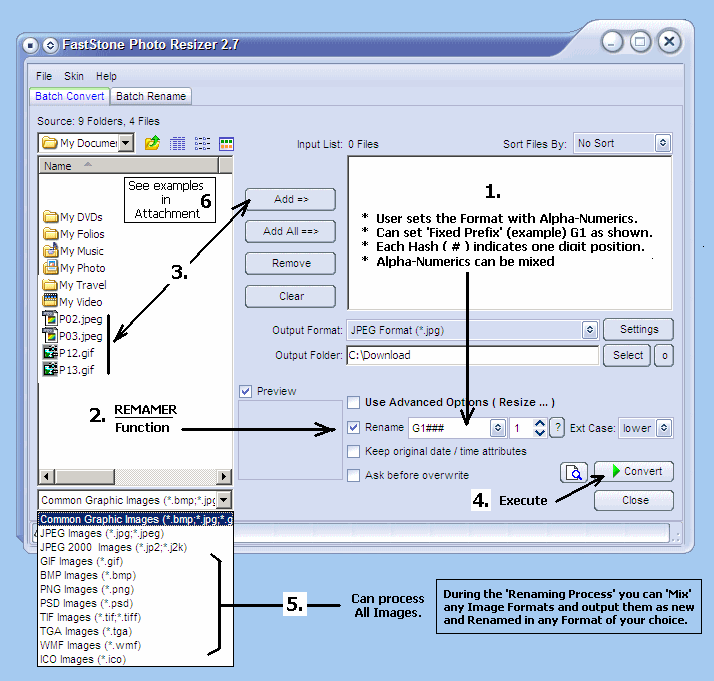The width and height of the screenshot is (714, 681).
Task: Switch file browser to details view icon
Action: click(178, 144)
